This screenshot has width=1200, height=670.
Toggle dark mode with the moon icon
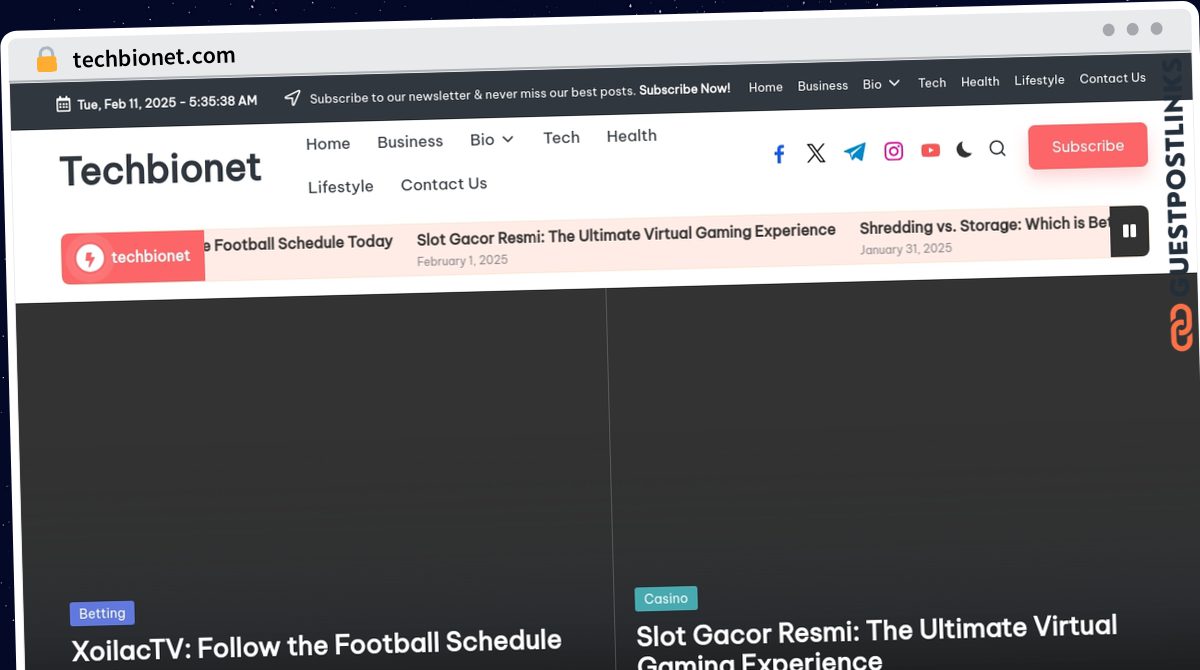click(x=964, y=150)
